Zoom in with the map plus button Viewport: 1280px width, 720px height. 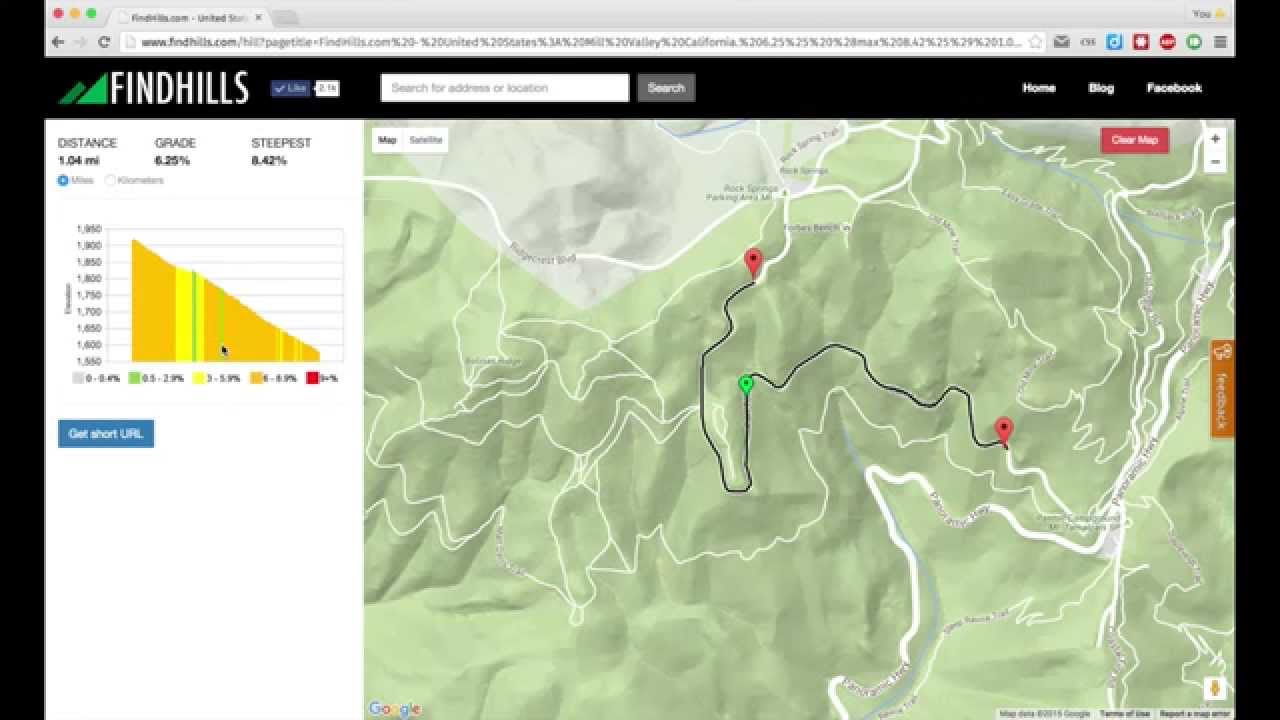[x=1215, y=139]
